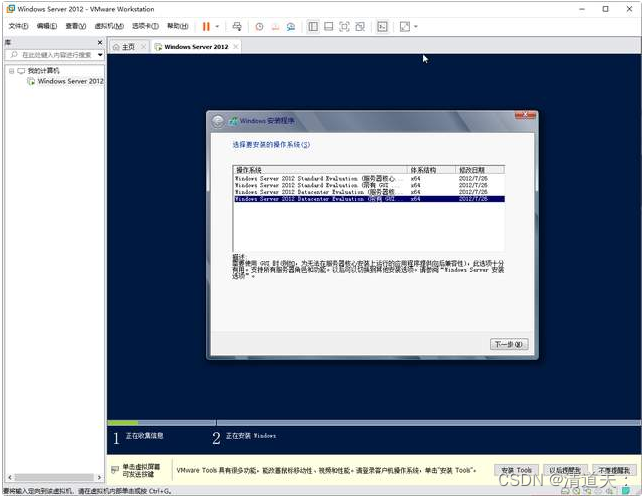This screenshot has width=642, height=498.
Task: Switch to Unity mode via the toolbar icon
Action: (360, 27)
